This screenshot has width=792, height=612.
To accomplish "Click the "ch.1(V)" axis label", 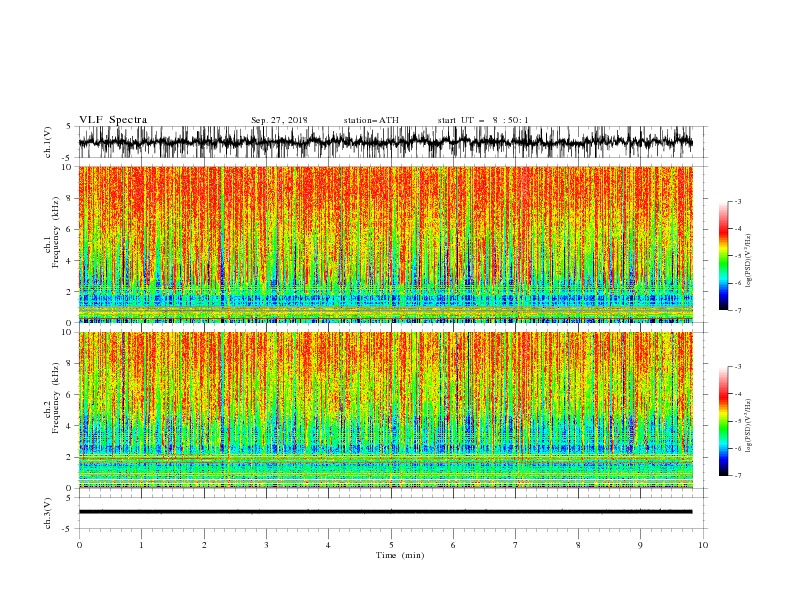I will [x=48, y=142].
